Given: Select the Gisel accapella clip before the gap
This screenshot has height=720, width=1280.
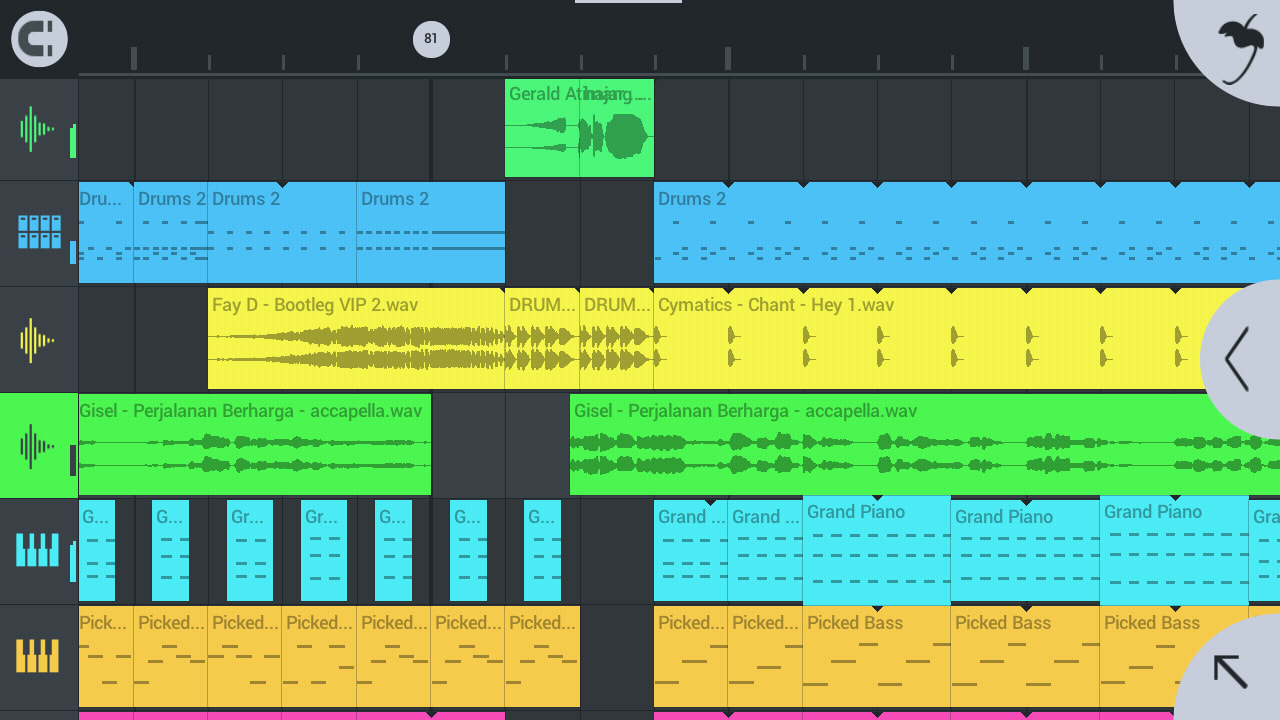Looking at the screenshot, I should pos(255,444).
